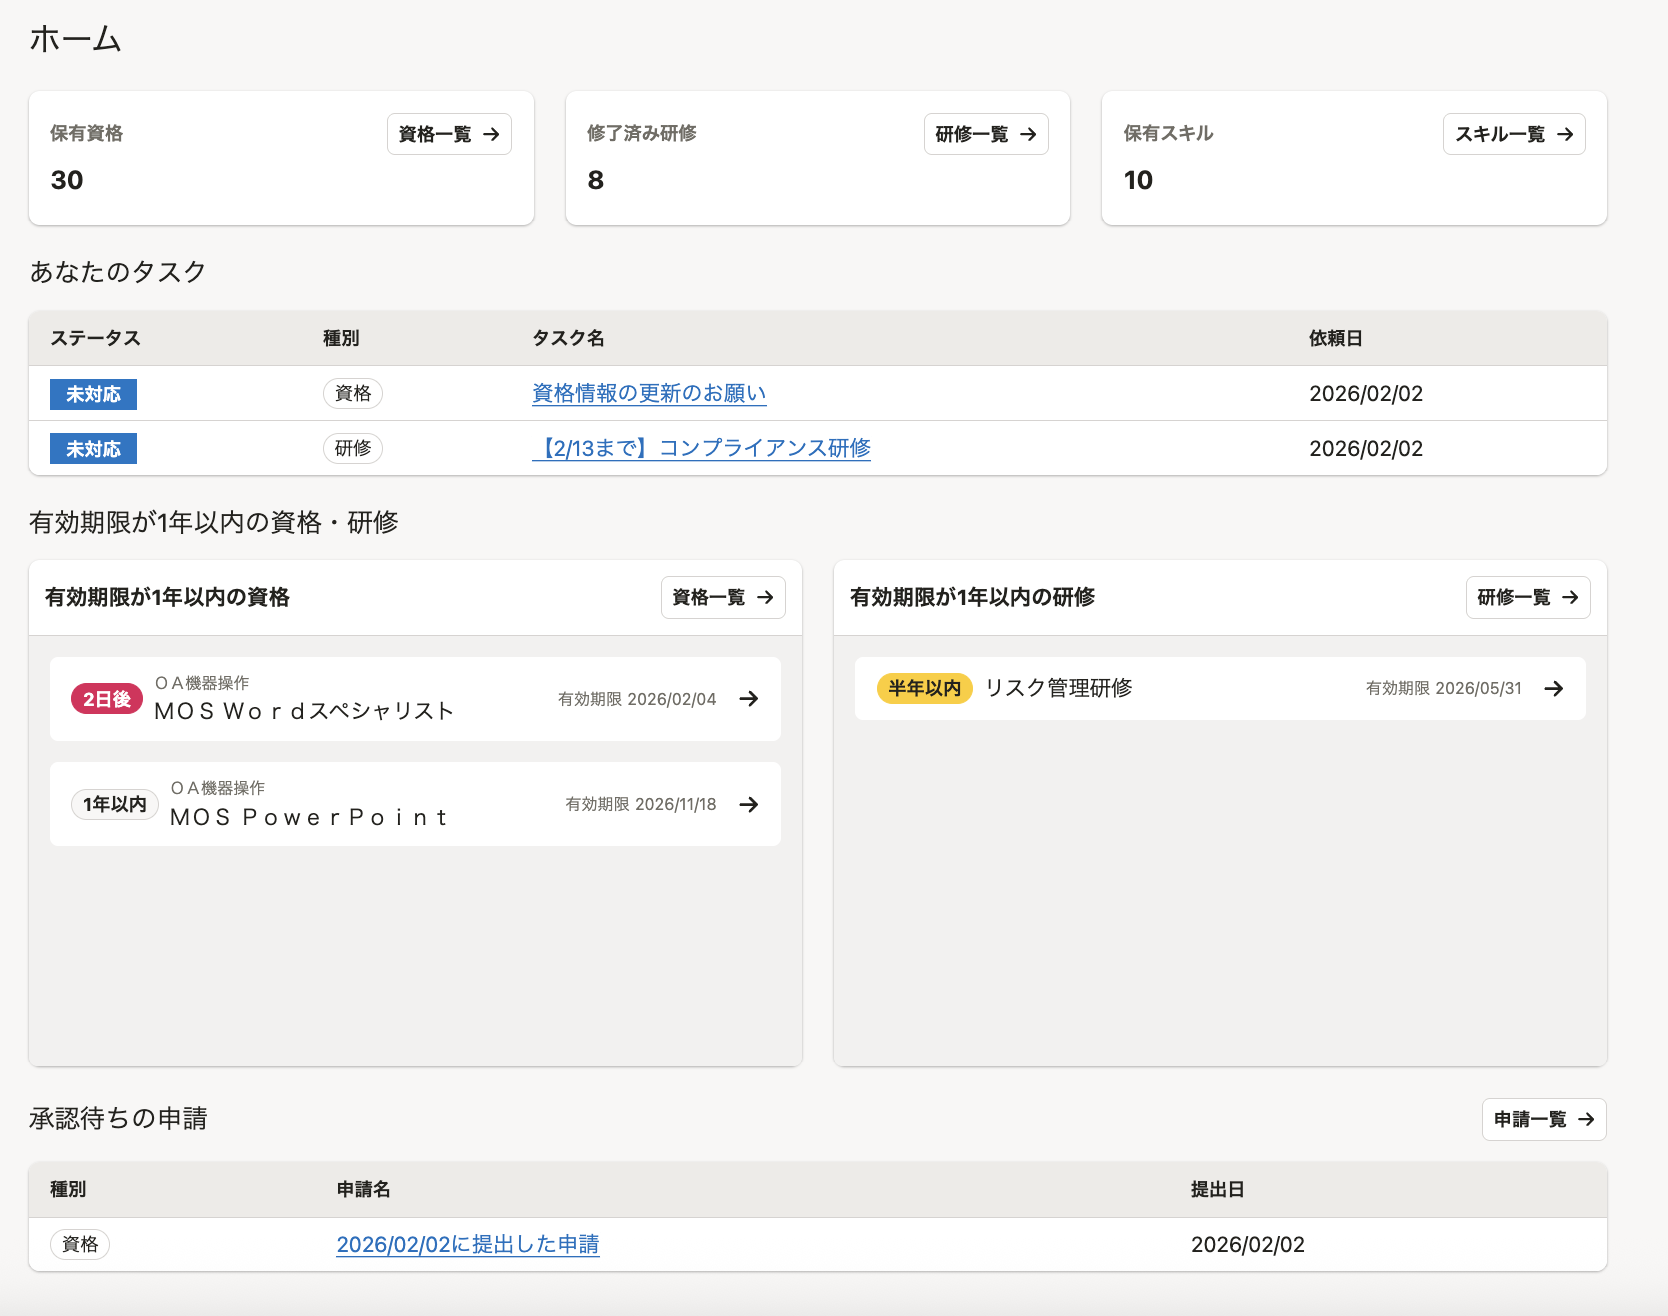
Task: Click 資格 tag in 承認待ちの申請 table
Action: [x=80, y=1244]
